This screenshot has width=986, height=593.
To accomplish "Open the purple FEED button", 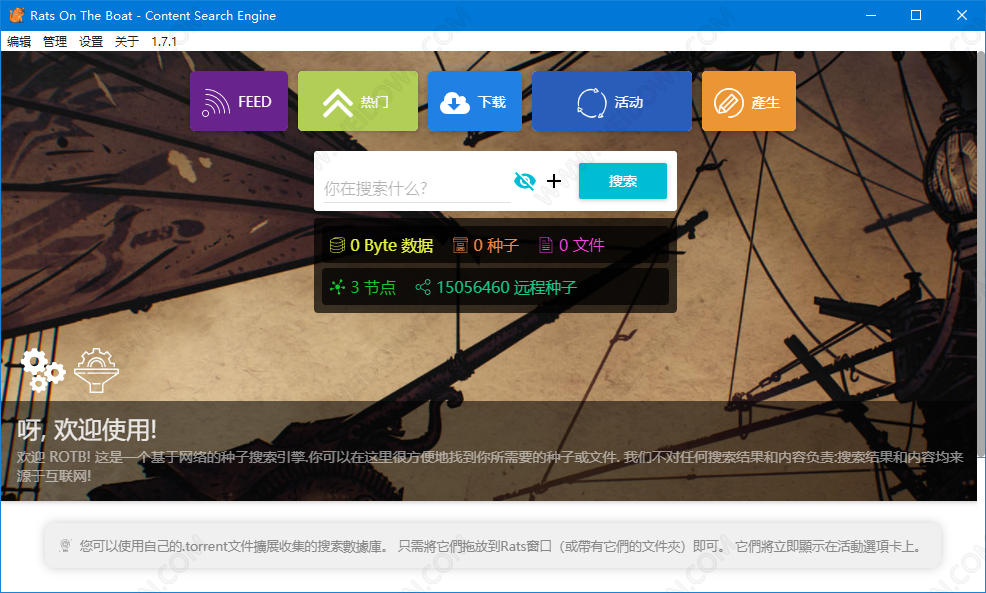I will (239, 101).
